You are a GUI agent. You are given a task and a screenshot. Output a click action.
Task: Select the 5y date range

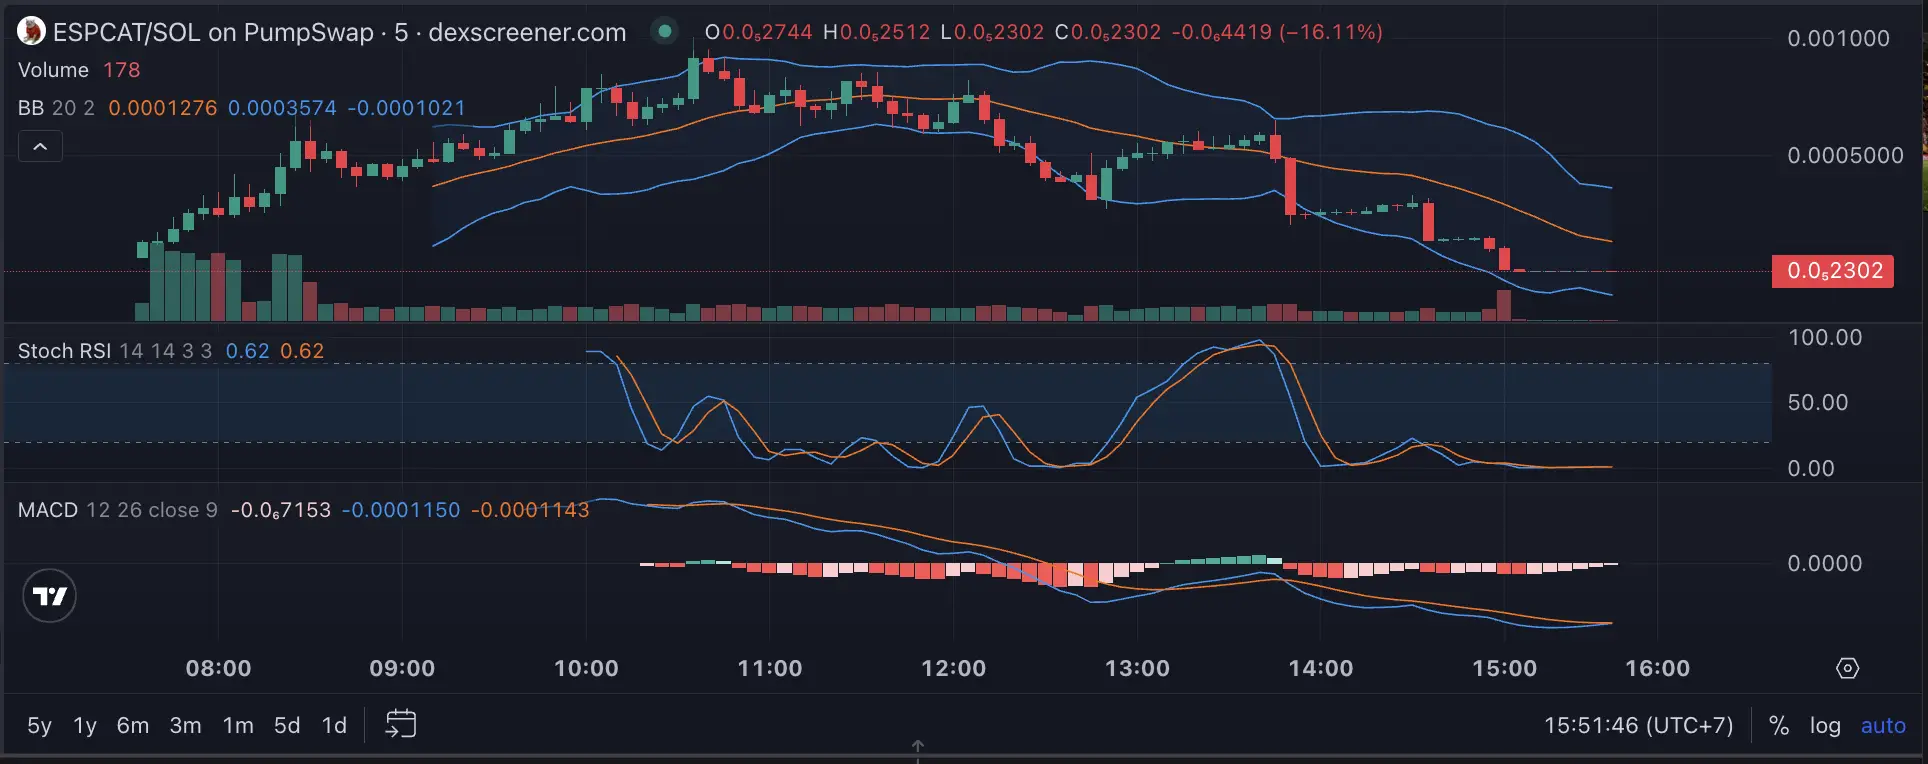coord(39,725)
